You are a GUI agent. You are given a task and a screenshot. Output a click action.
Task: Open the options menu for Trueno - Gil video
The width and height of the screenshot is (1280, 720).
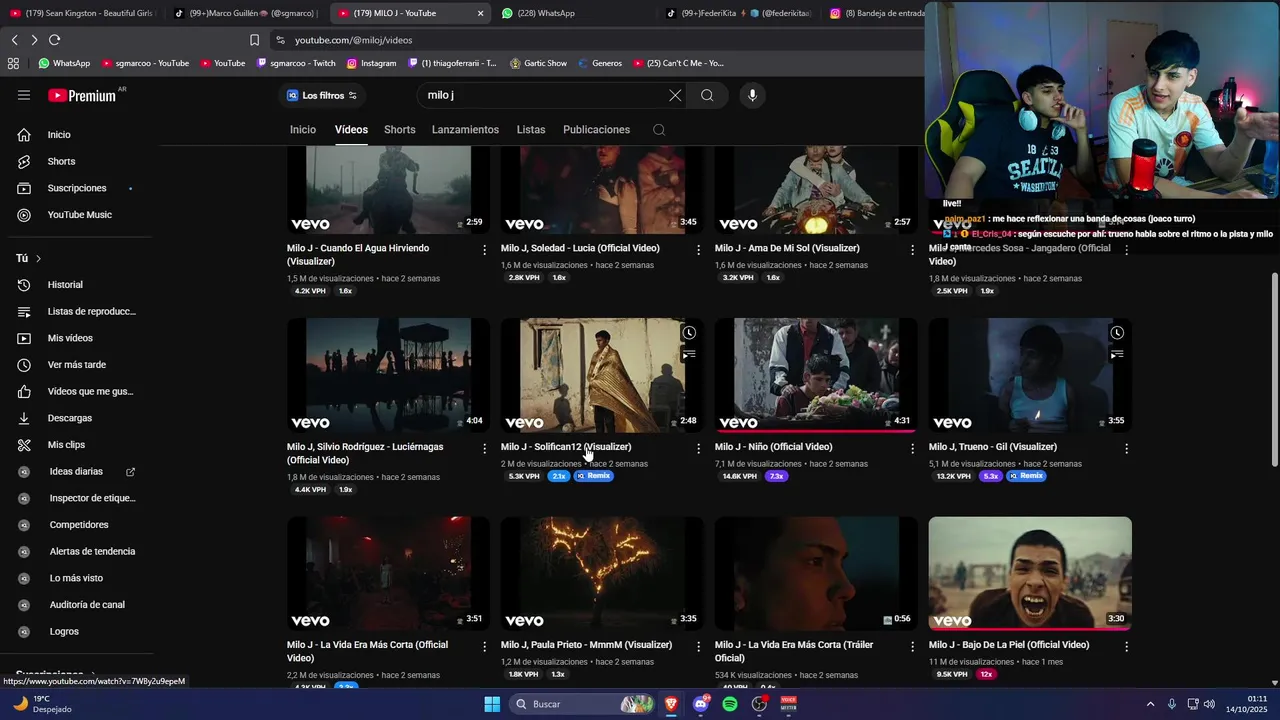pyautogui.click(x=1126, y=448)
